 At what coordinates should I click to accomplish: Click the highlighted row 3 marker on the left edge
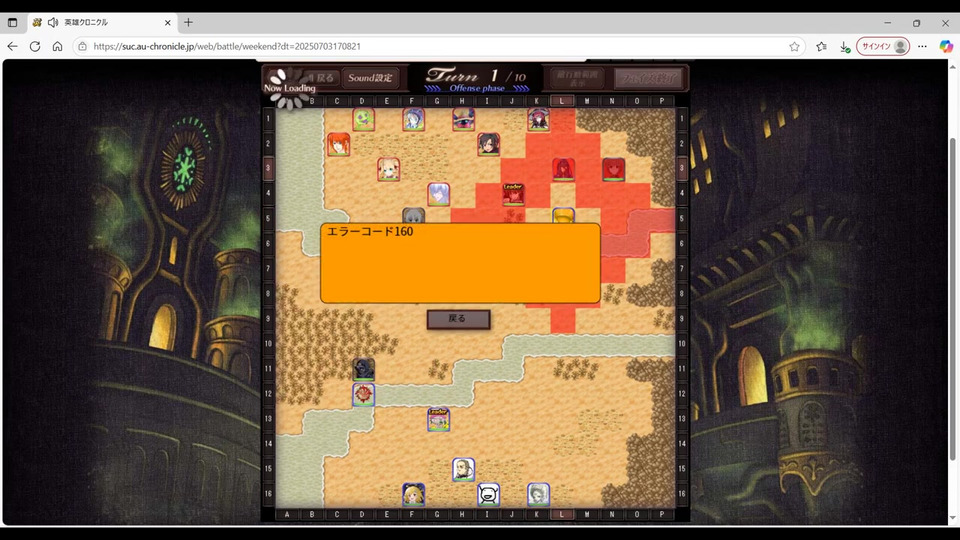[268, 168]
